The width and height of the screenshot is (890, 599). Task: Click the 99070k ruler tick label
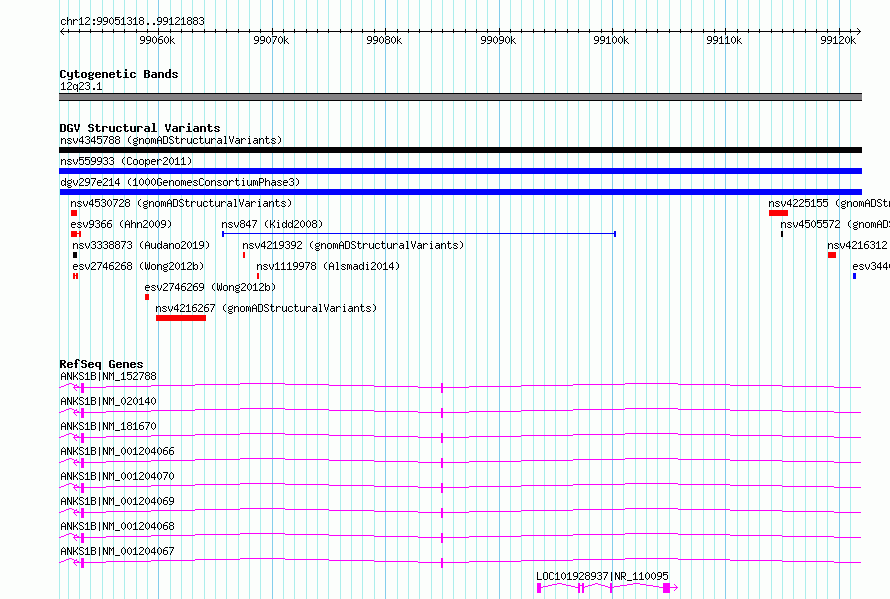click(271, 40)
